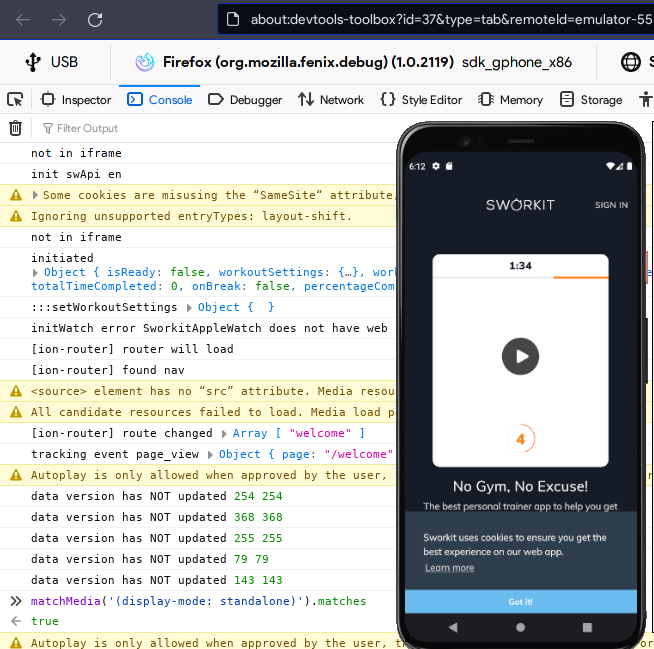The width and height of the screenshot is (654, 649).
Task: Click the SameSite warning triangle icon
Action: [16, 195]
